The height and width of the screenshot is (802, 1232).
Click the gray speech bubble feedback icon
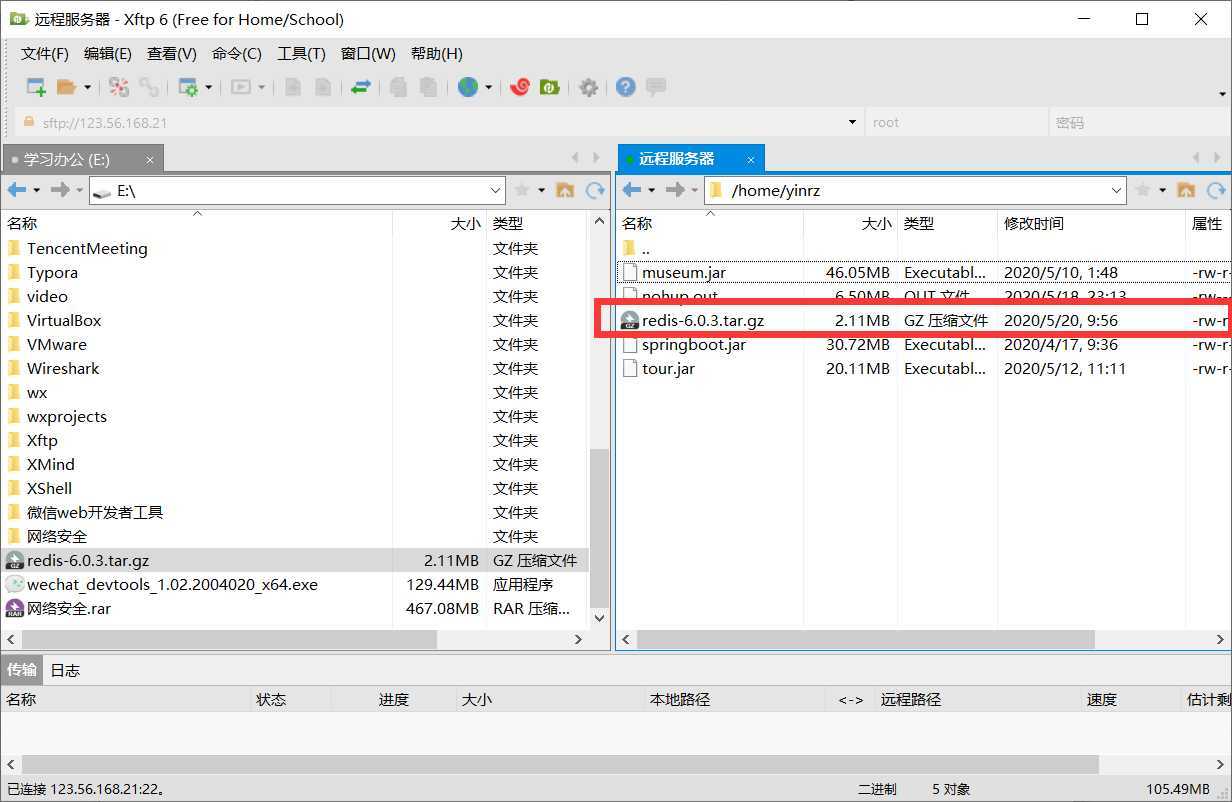coord(656,87)
